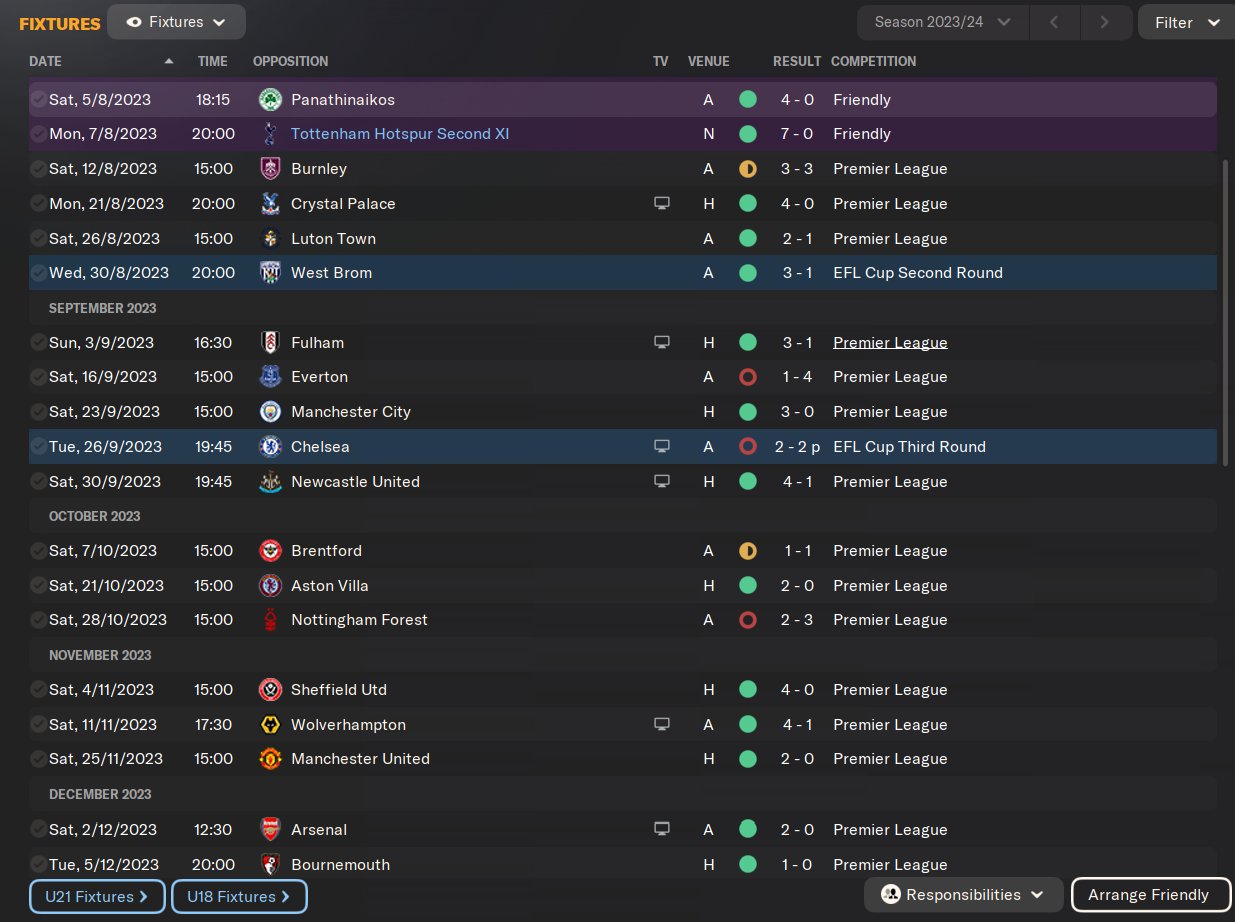Sort fixtures by Competition column header

coord(873,61)
